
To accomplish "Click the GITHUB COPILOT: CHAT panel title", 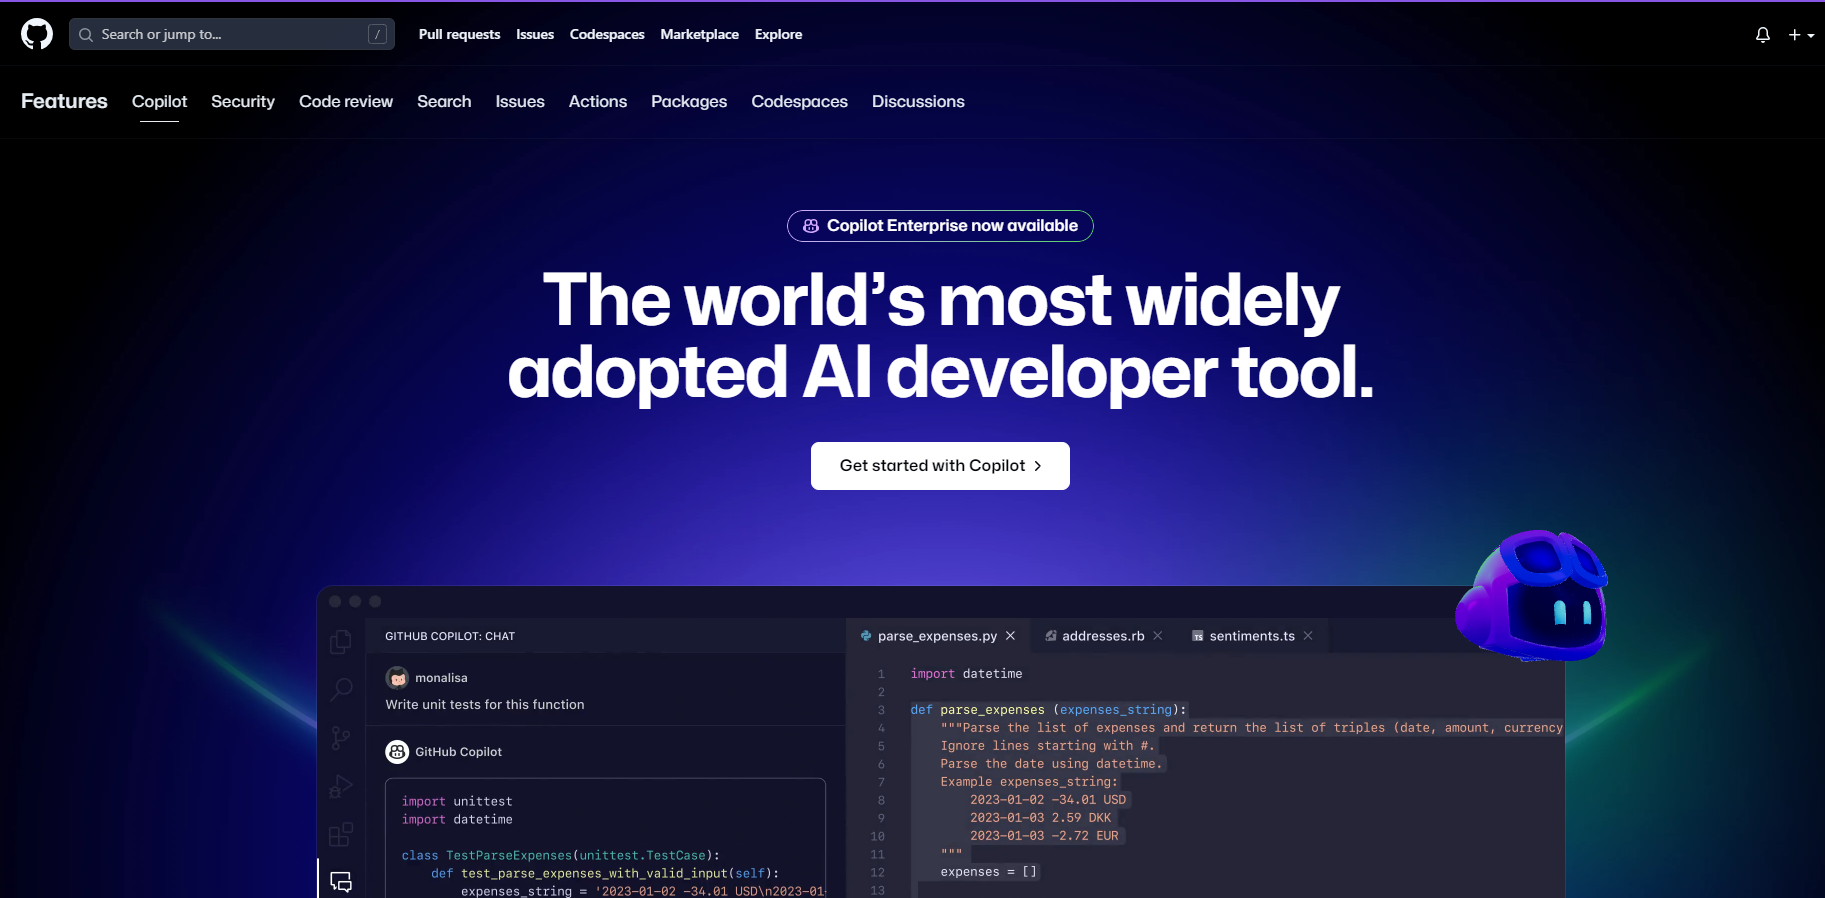I will 450,636.
